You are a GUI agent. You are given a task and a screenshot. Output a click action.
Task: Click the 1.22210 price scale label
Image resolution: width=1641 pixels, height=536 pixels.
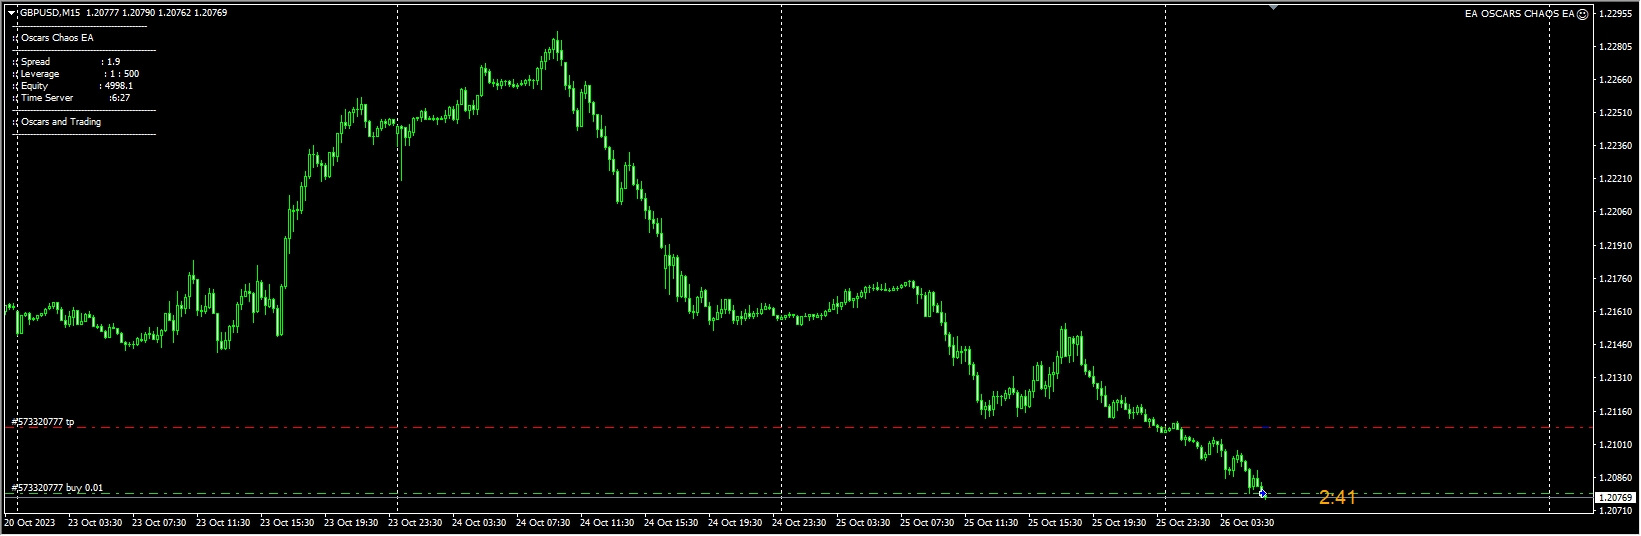point(1616,179)
